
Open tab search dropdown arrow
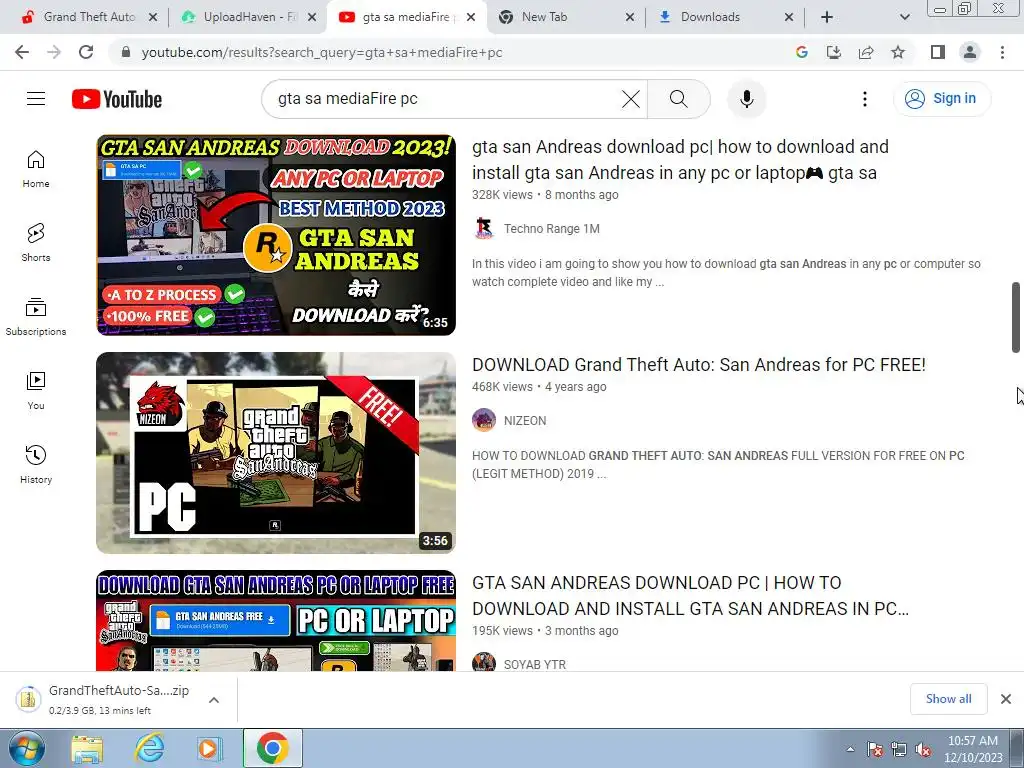(x=904, y=17)
